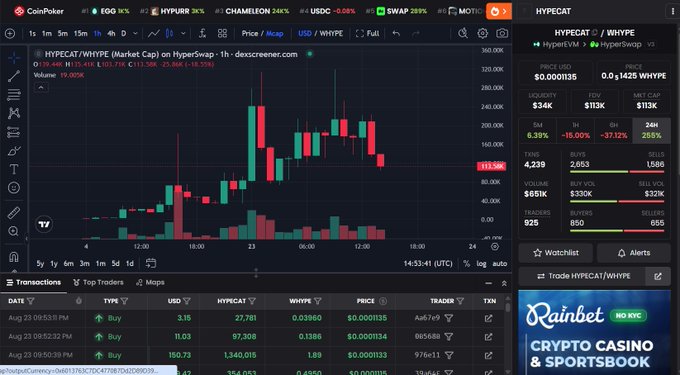Switch chart to Mcap mode
Viewport: 680px width, 375px height.
[x=275, y=33]
